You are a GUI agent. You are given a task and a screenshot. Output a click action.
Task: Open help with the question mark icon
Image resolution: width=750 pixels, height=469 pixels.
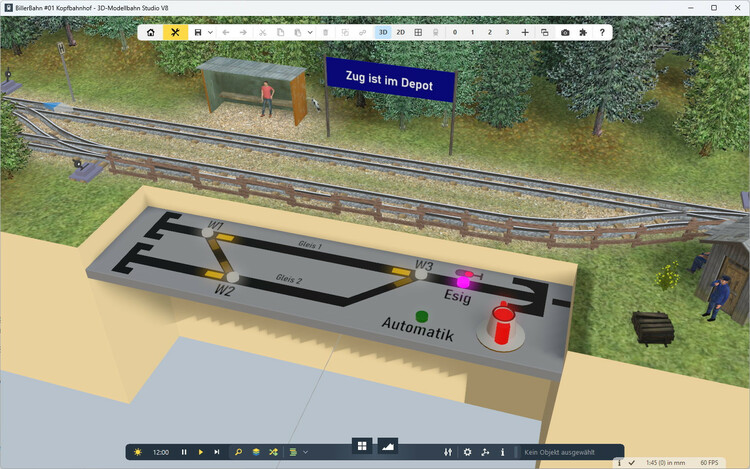point(602,33)
